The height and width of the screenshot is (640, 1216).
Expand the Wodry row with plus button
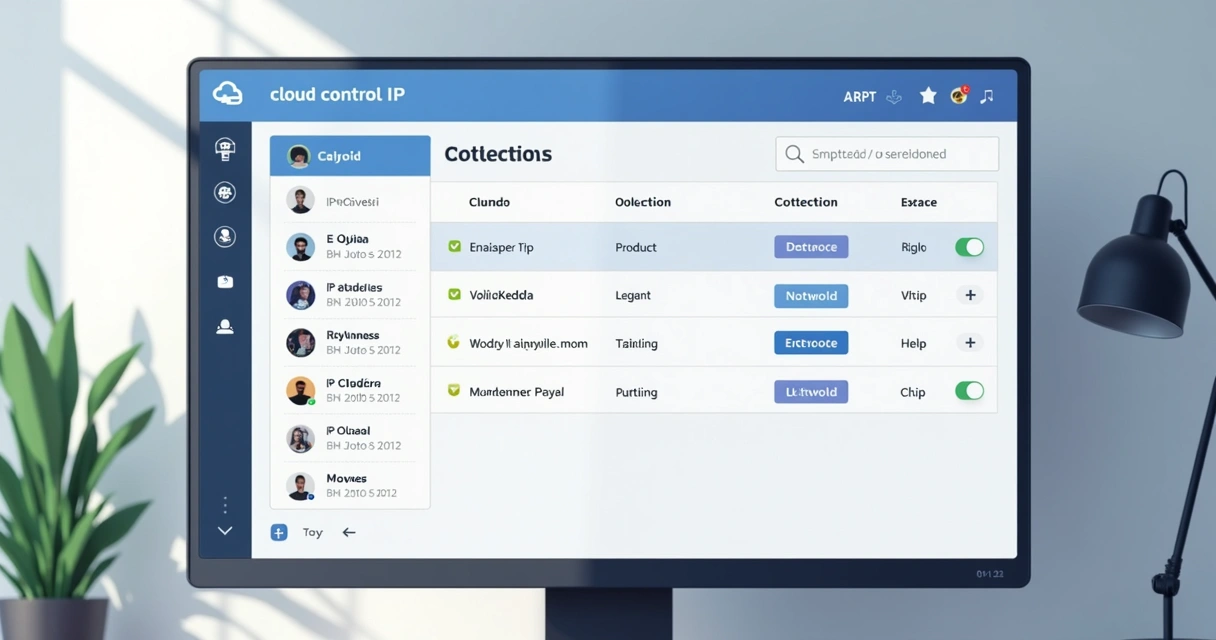[x=969, y=343]
